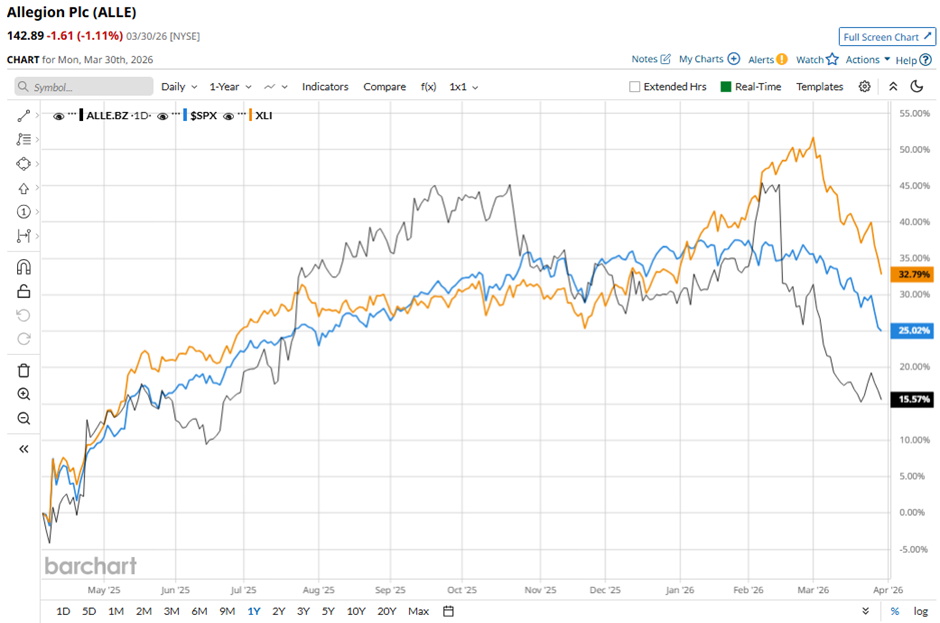Open $SPX series options ellipsis

pyautogui.click(x=176, y=113)
